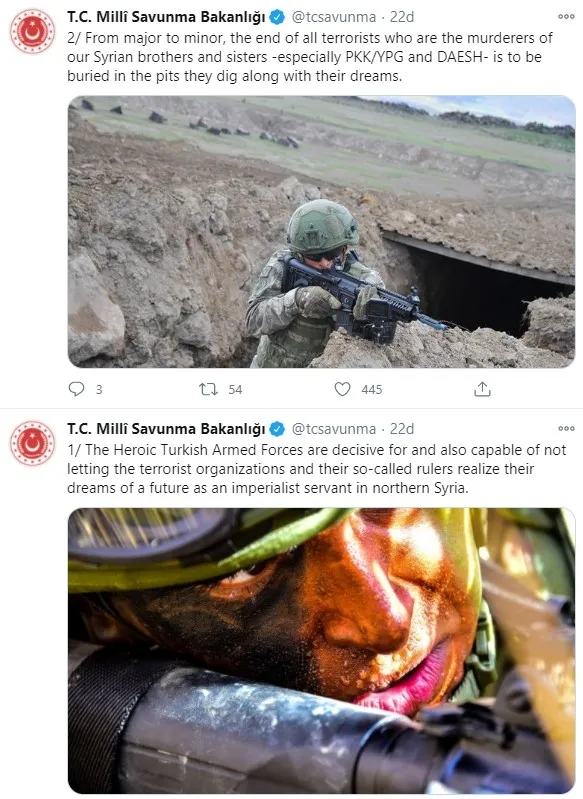Like the tweet with 445 likes
The width and height of the screenshot is (583, 799).
[x=342, y=389]
